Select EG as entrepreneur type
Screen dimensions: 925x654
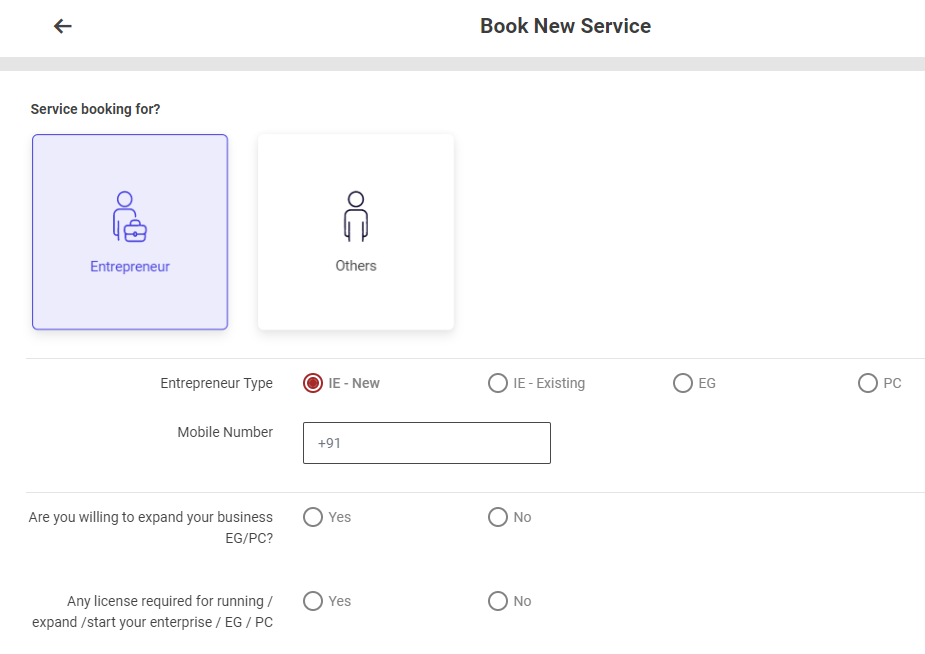(x=683, y=383)
